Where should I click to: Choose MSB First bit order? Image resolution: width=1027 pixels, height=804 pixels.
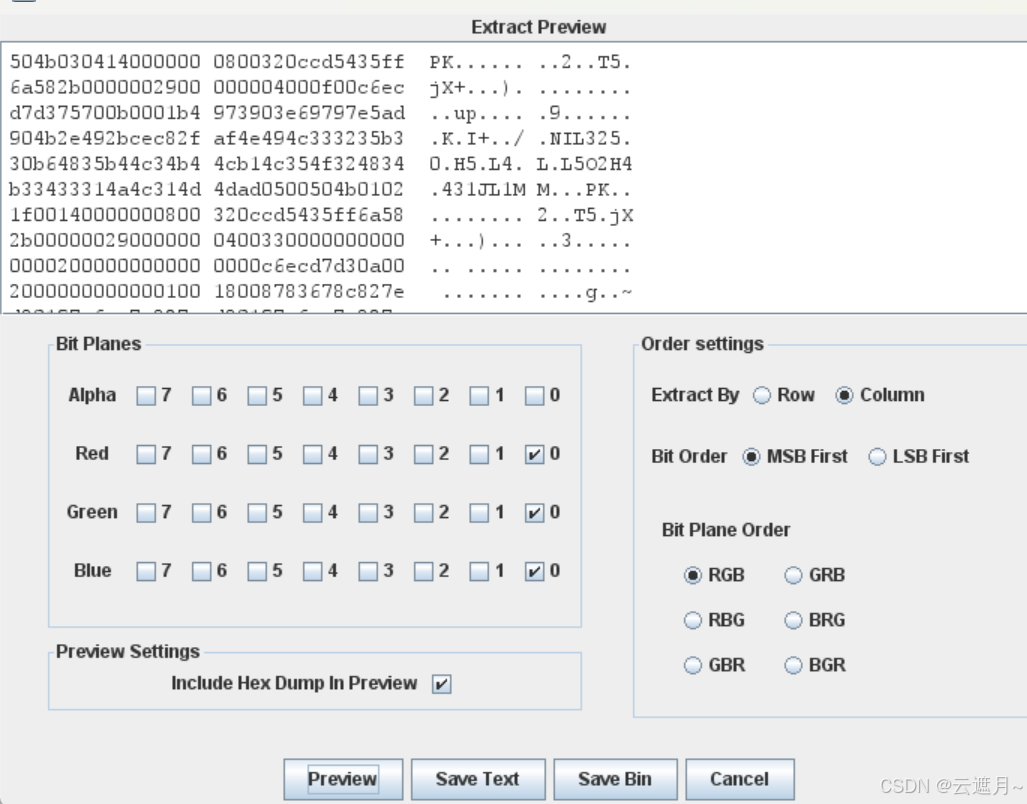751,456
